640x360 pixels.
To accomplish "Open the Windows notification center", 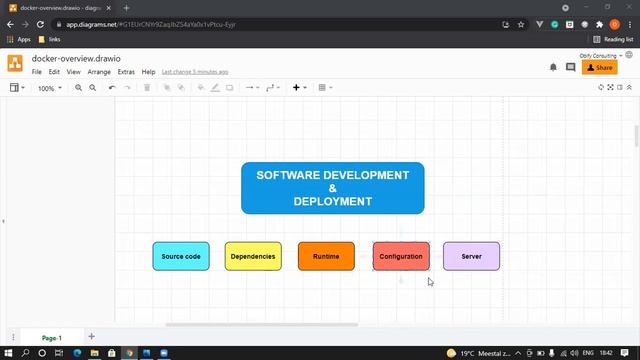I will coord(624,353).
